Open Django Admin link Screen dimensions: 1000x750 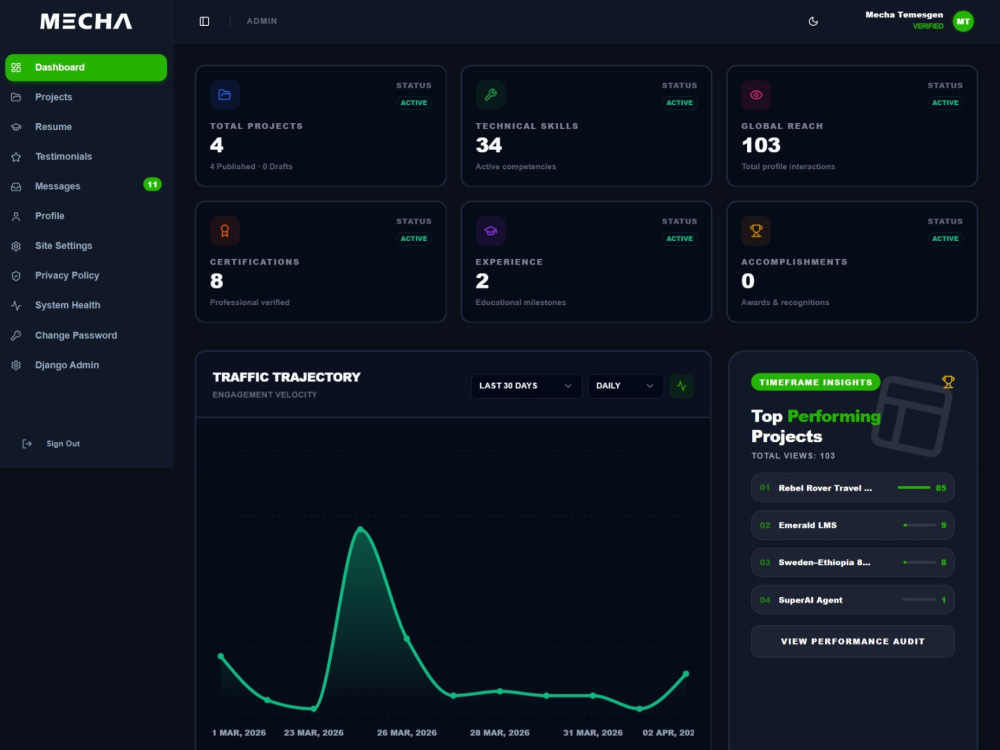tap(86, 365)
